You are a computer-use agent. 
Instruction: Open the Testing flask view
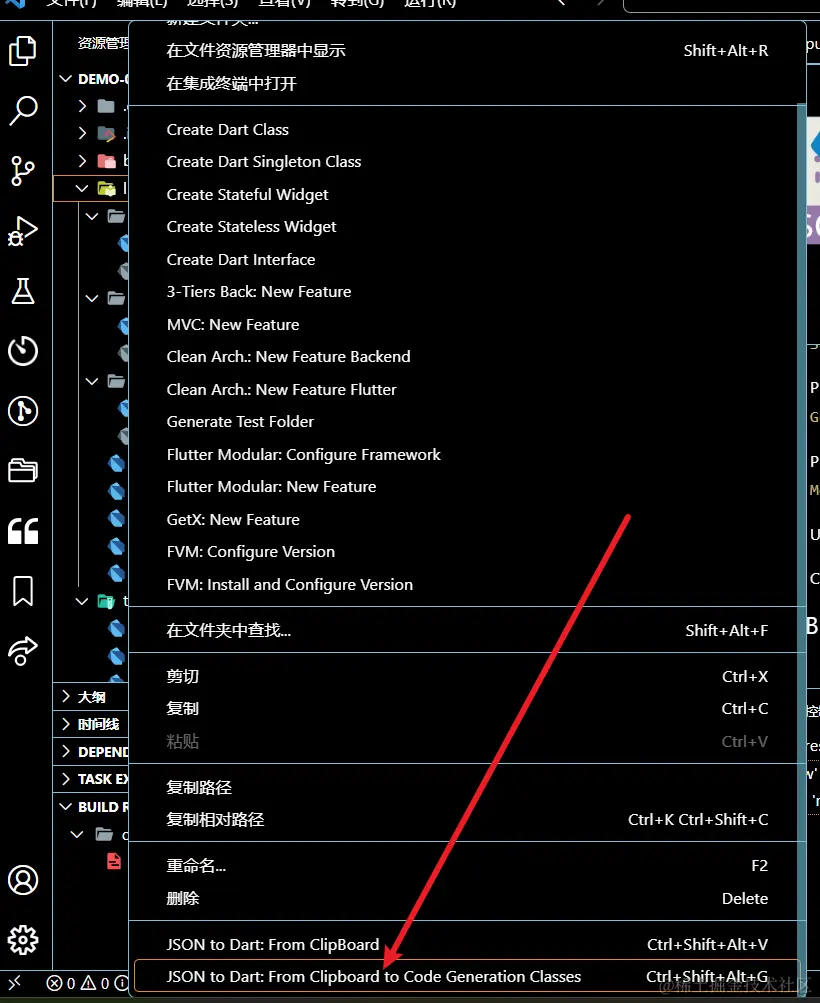tap(23, 291)
